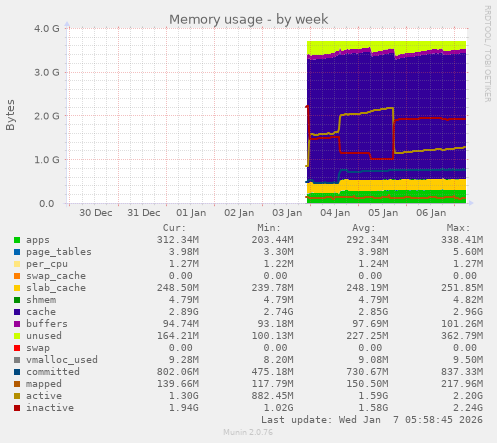Viewport: 497px width, 443px height.
Task: Click the '3.0 G' axis tick label
Action: point(47,72)
